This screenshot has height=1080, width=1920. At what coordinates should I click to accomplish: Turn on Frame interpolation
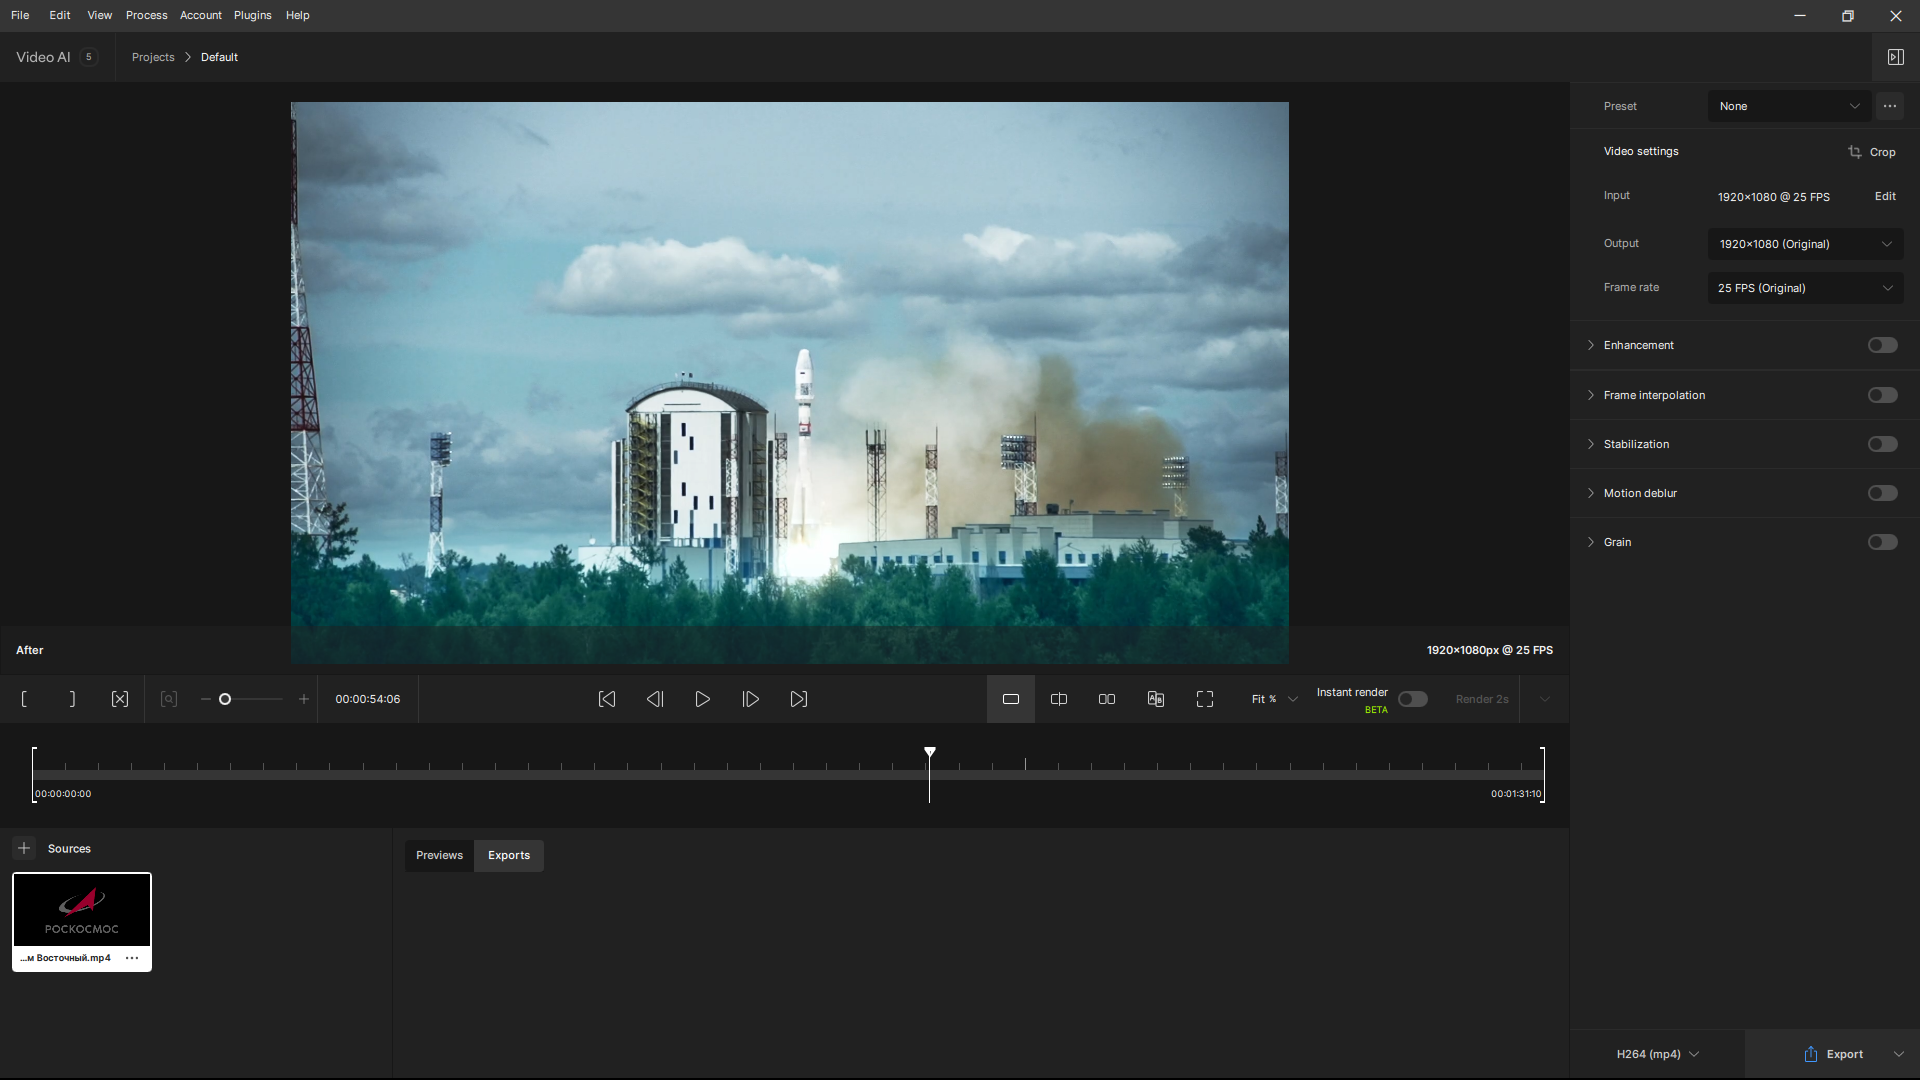pyautogui.click(x=1882, y=395)
